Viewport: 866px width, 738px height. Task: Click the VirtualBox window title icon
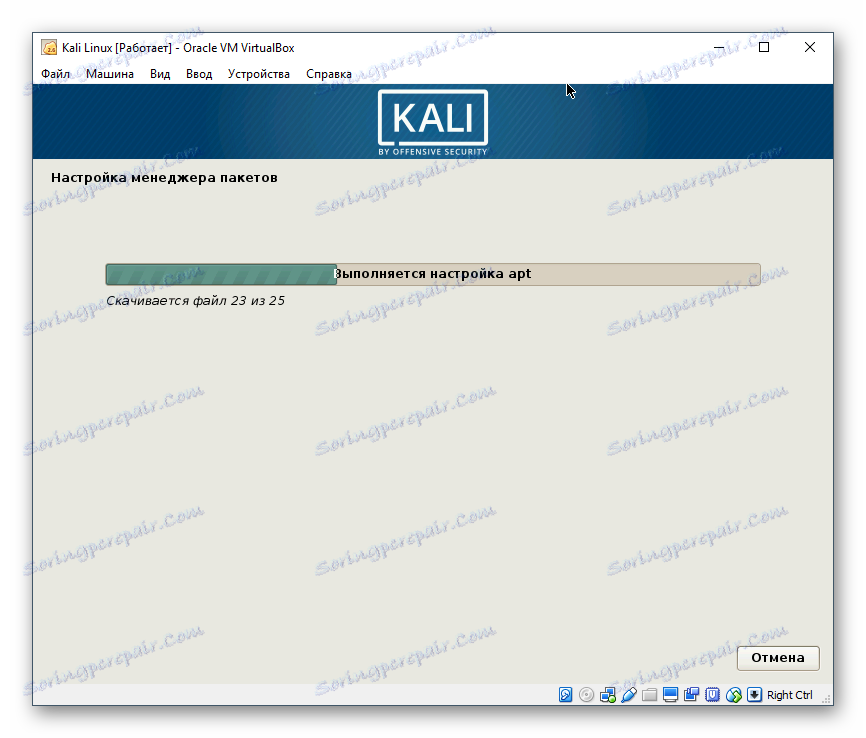(49, 48)
